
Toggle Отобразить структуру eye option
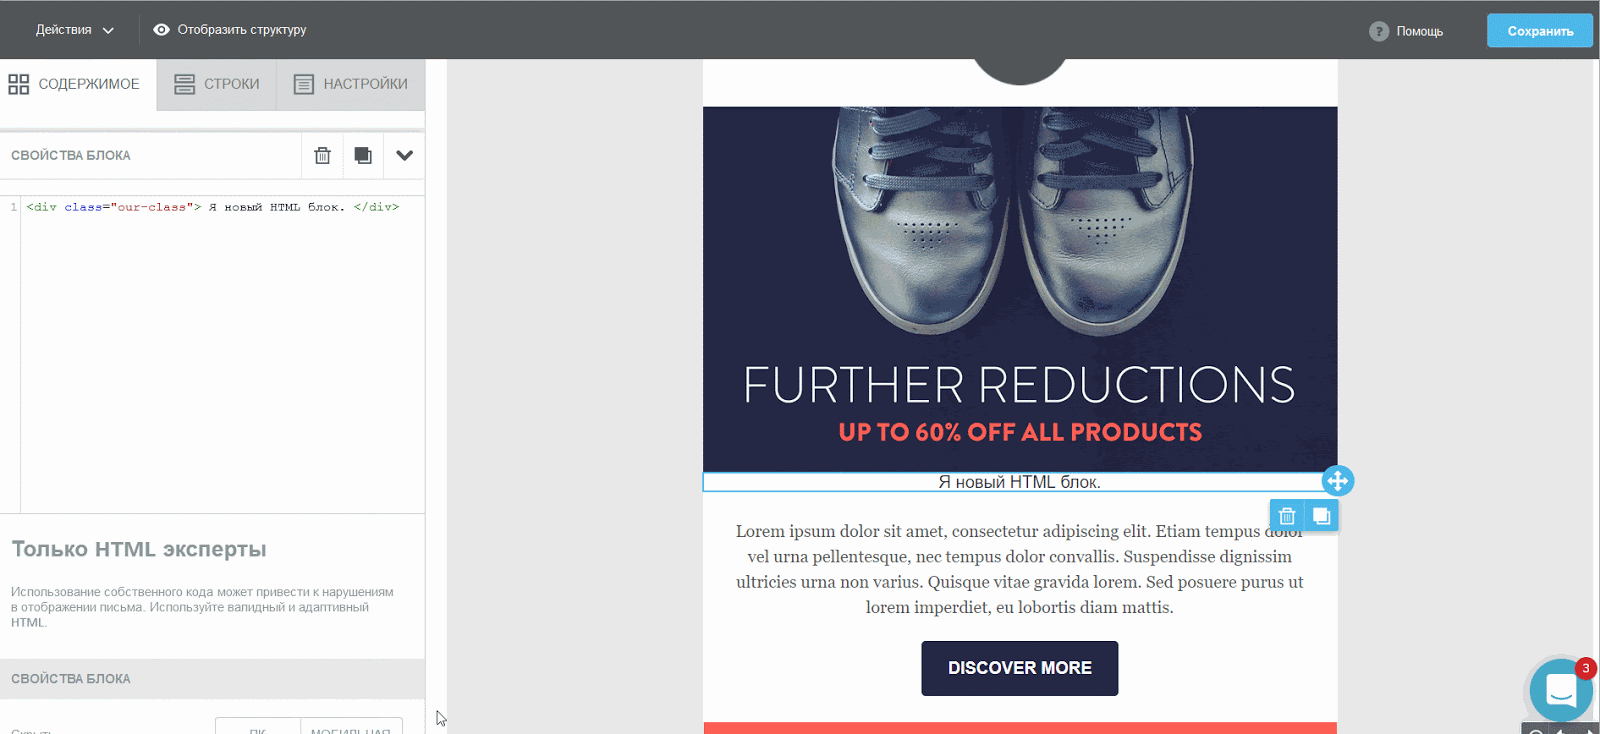tap(230, 30)
